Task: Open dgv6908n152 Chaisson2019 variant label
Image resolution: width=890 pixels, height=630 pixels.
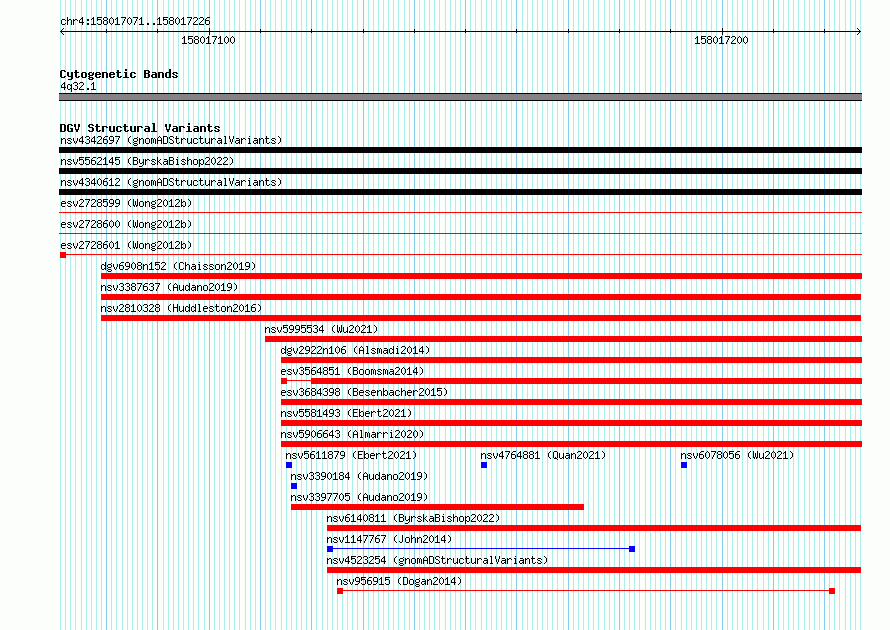Action: coord(178,266)
